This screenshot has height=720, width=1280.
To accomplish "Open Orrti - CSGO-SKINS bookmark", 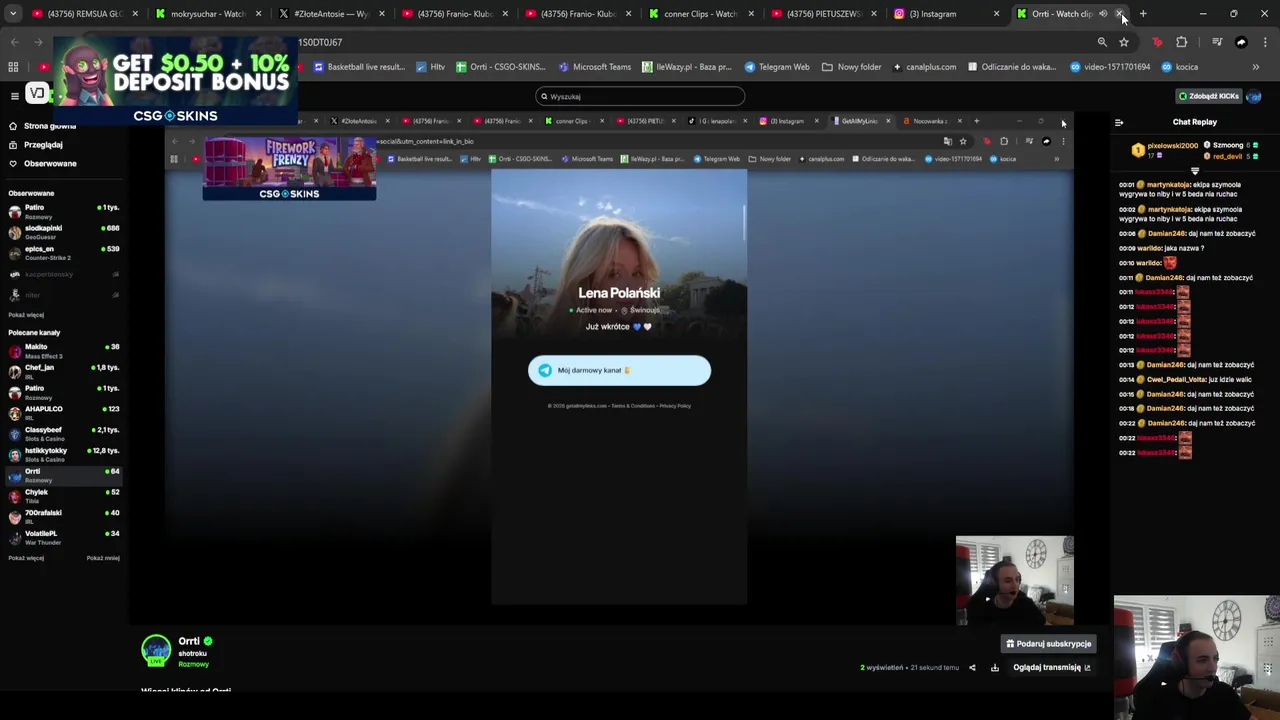I will (x=501, y=67).
